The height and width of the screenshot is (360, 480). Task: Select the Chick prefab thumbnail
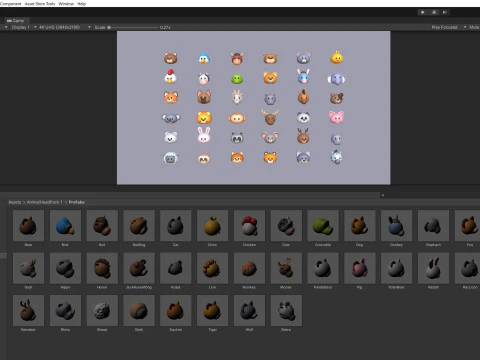pyautogui.click(x=213, y=226)
